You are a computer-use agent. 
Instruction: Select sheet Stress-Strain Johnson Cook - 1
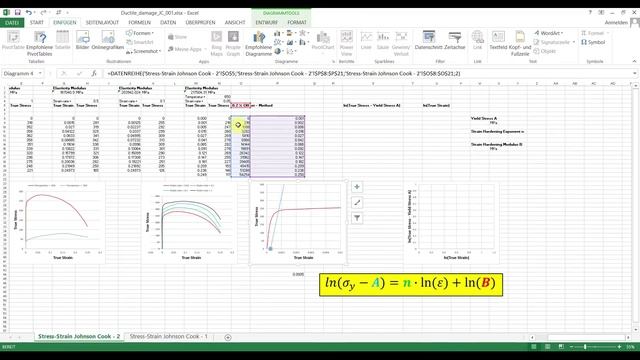(x=169, y=336)
